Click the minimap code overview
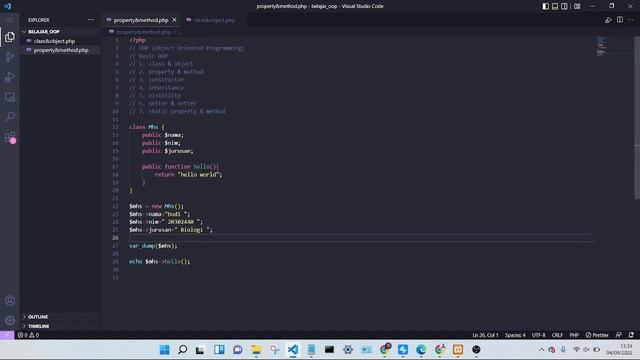This screenshot has height=360, width=640. (x=602, y=46)
